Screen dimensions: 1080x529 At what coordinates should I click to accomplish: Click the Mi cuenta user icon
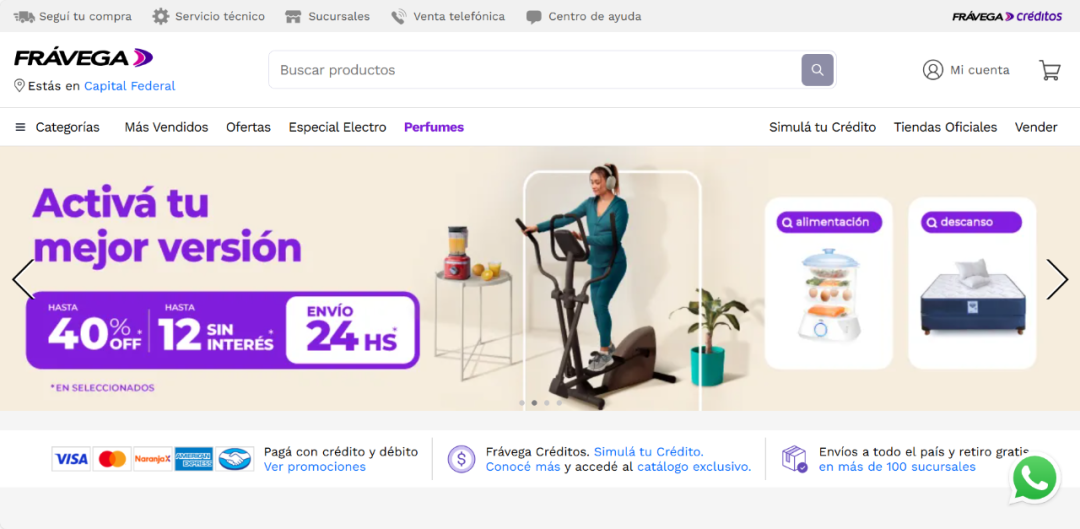coord(933,70)
